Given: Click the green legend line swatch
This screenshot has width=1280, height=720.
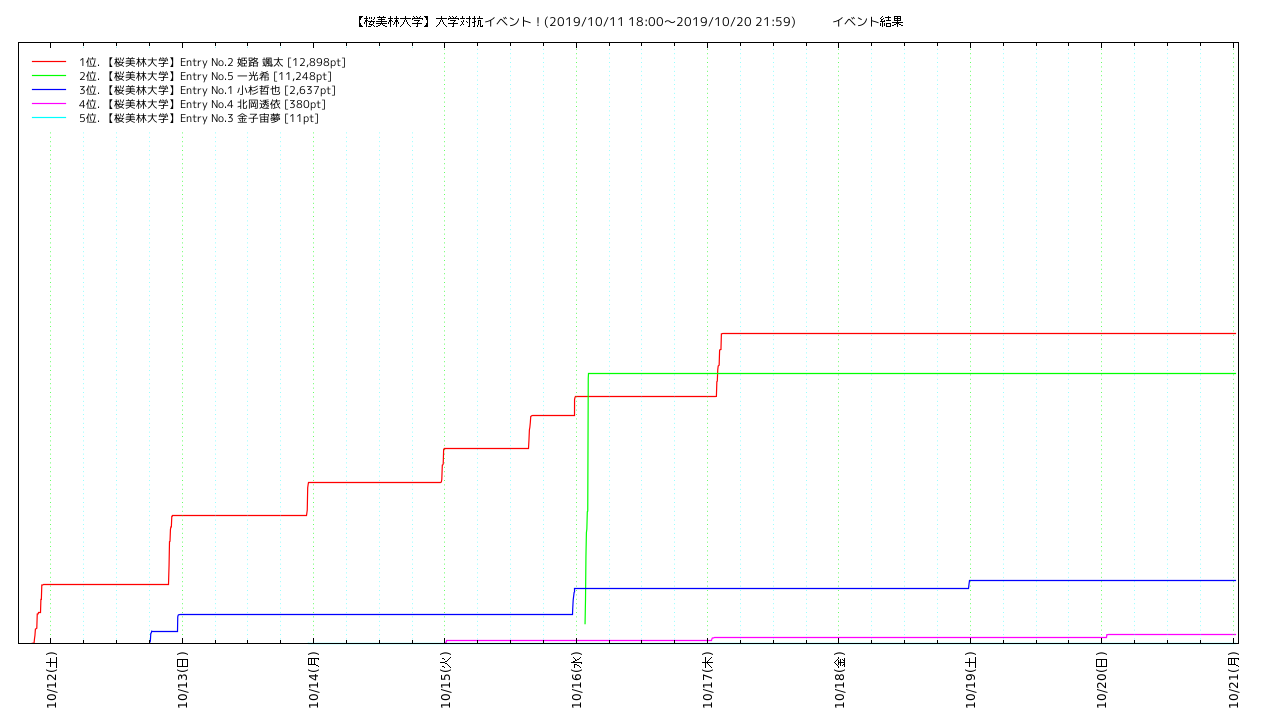Looking at the screenshot, I should [x=49, y=76].
